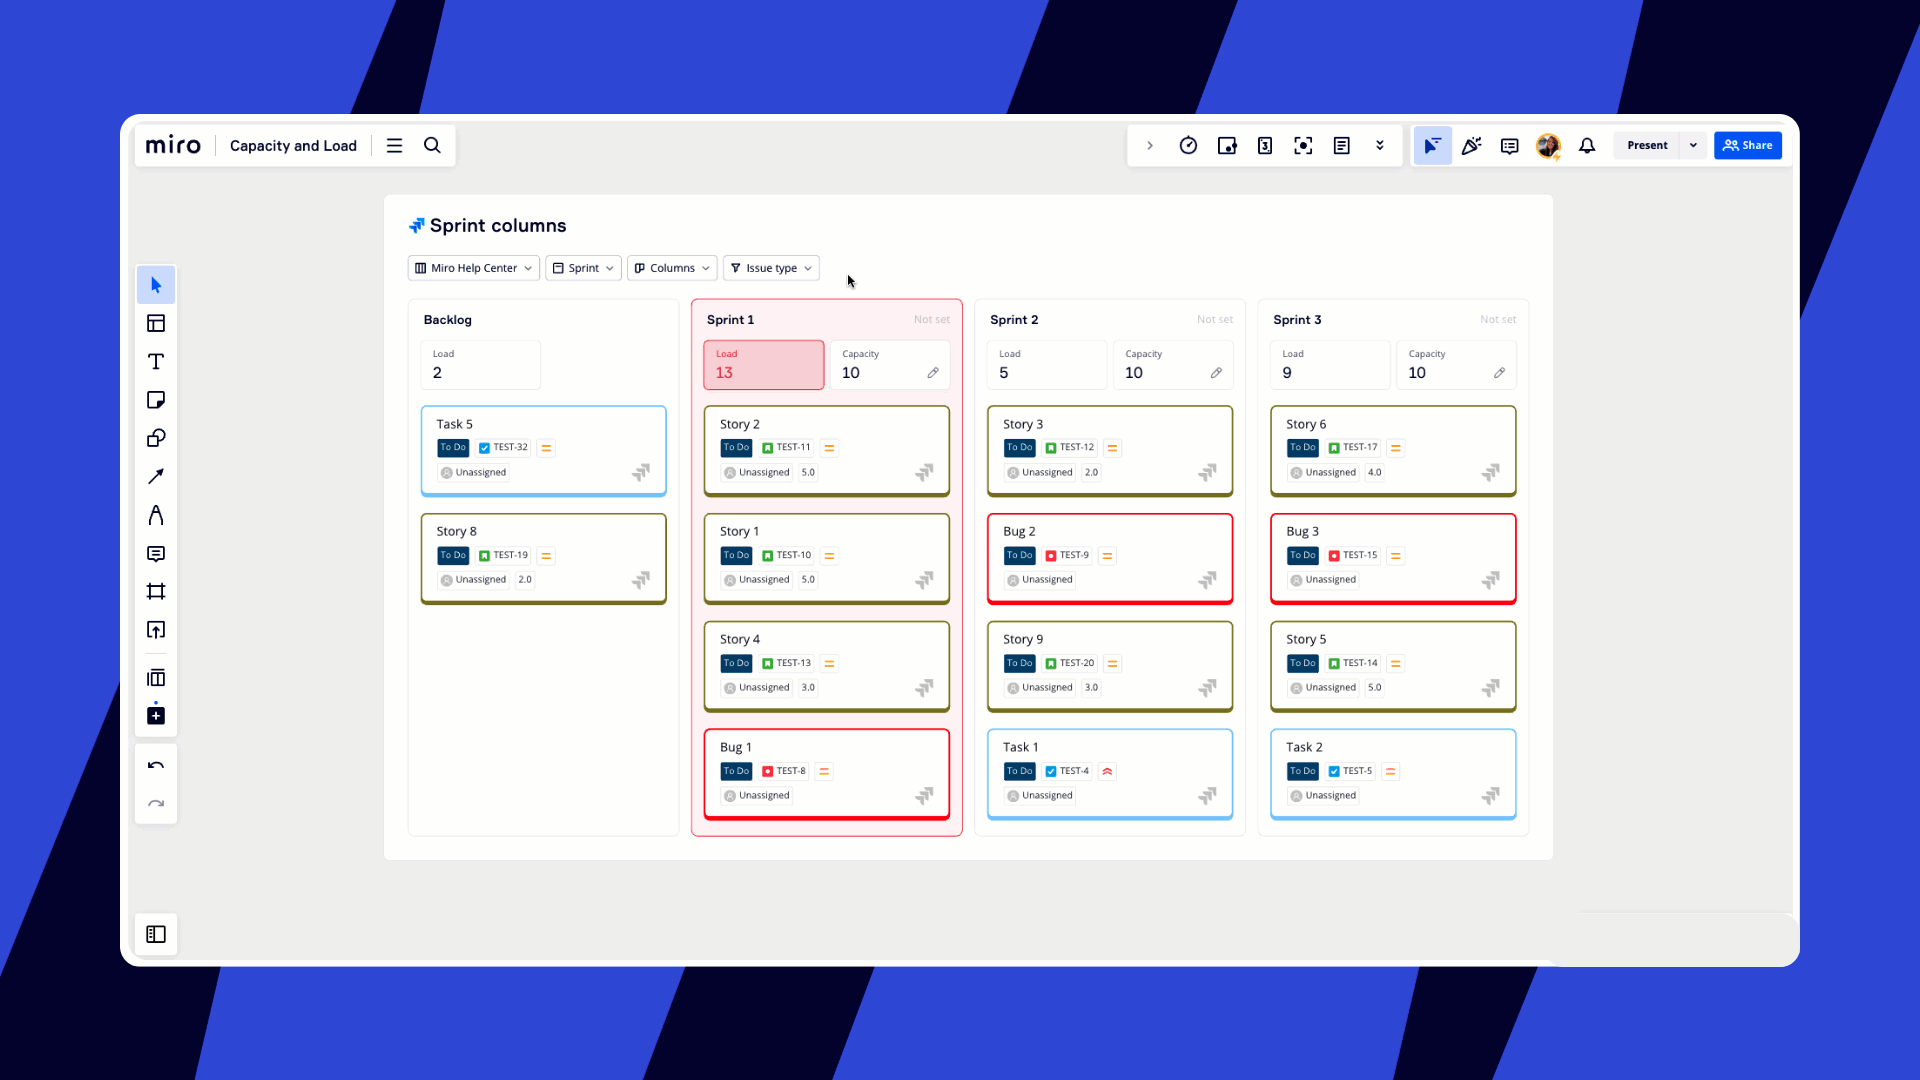Select the sticky note tool
Viewport: 1920px width, 1080px height.
coord(156,400)
